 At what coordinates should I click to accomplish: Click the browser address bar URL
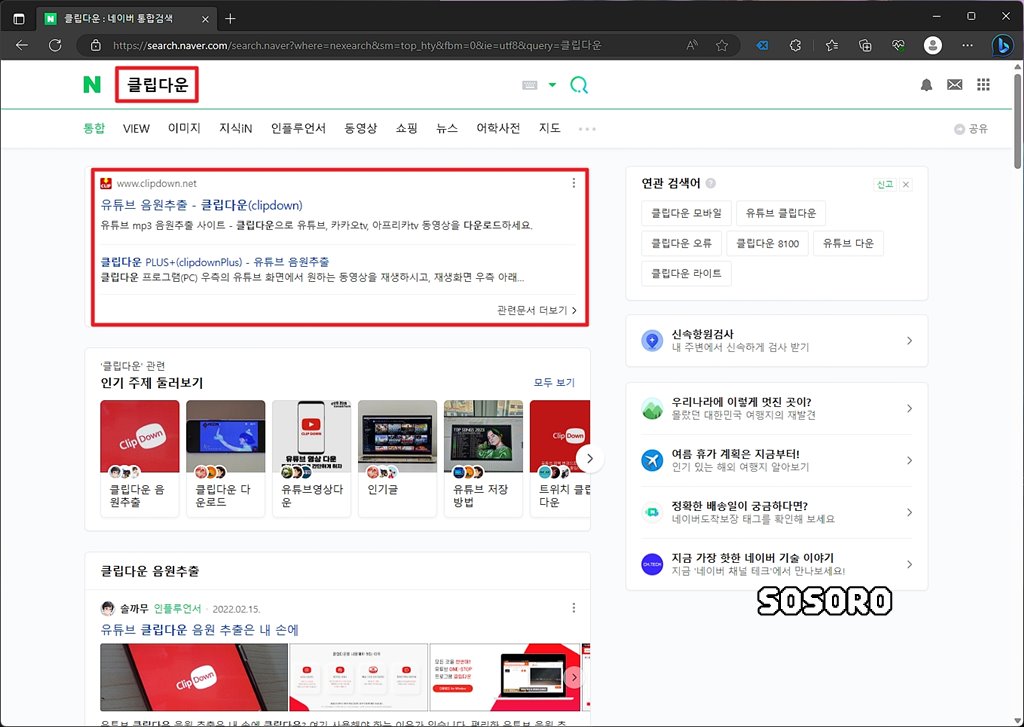point(357,46)
